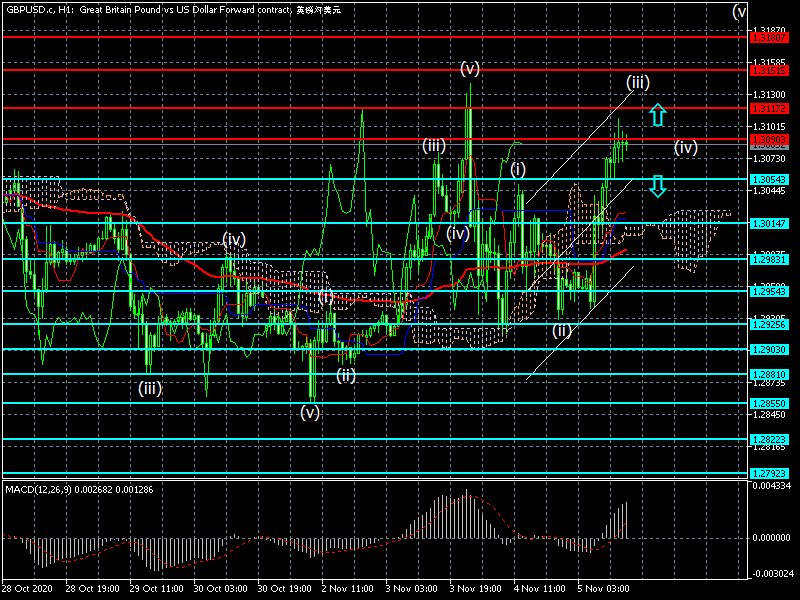
Task: Click the red 1.31807 price tag
Action: tap(769, 37)
